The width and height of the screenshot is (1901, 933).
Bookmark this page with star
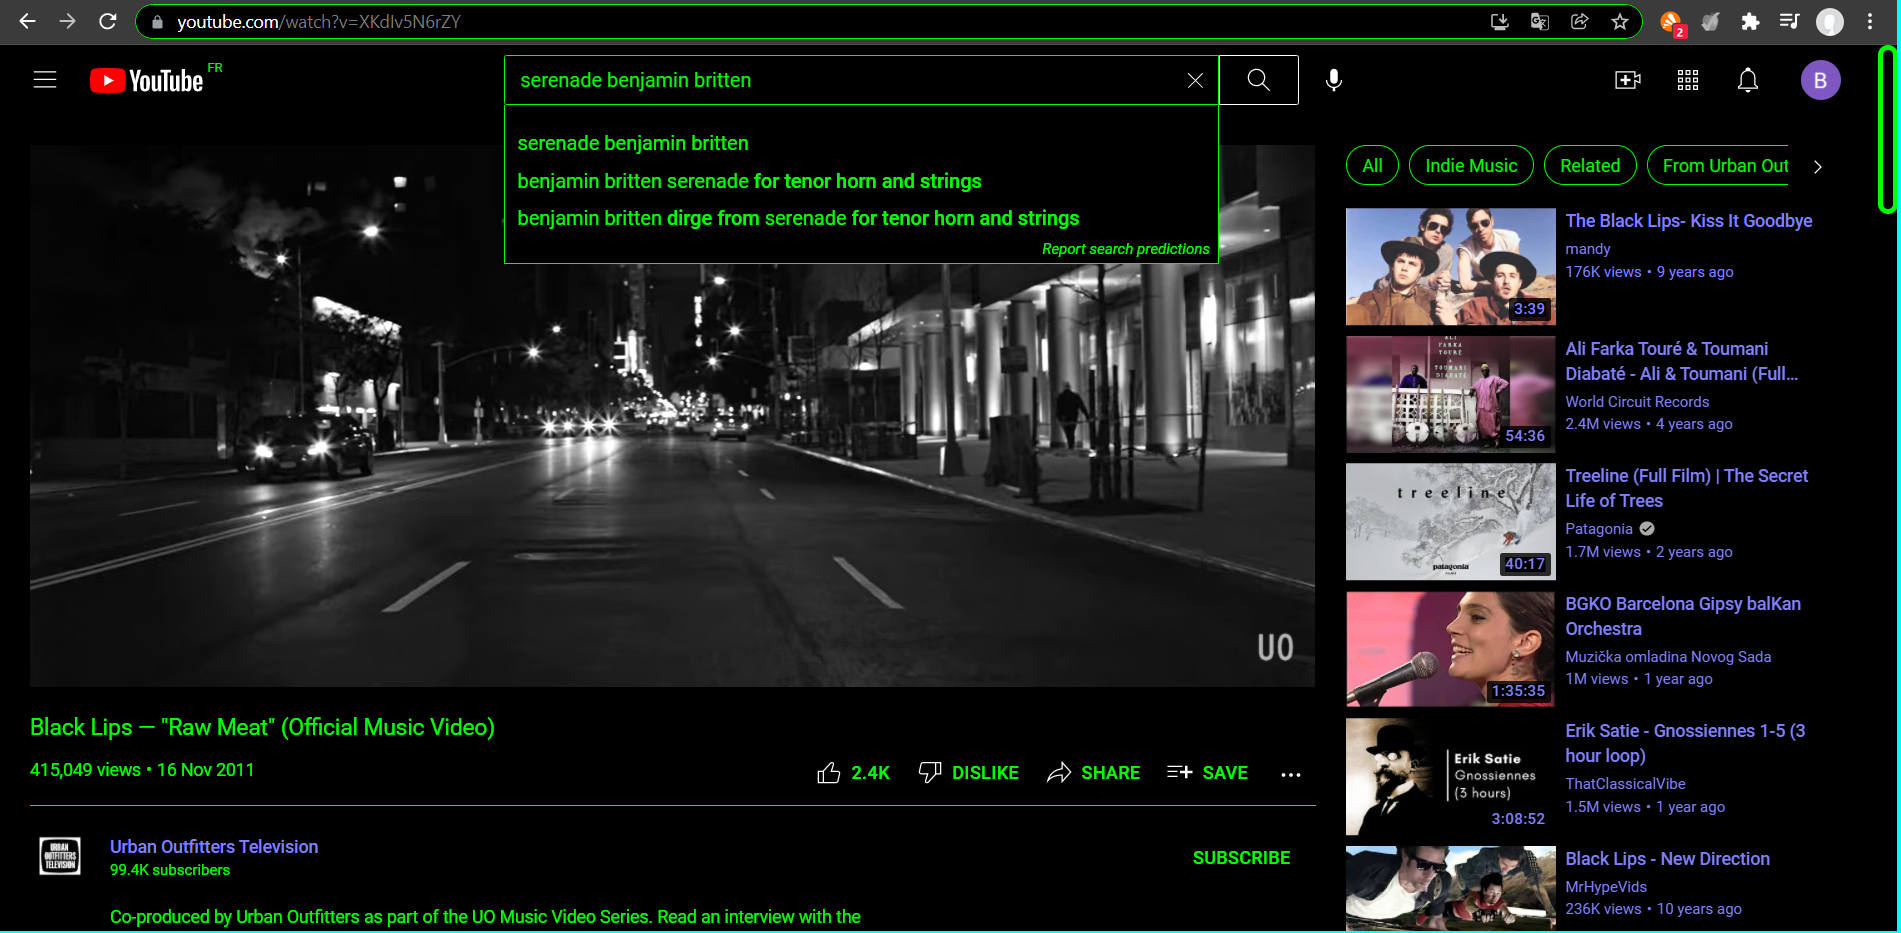pos(1620,21)
